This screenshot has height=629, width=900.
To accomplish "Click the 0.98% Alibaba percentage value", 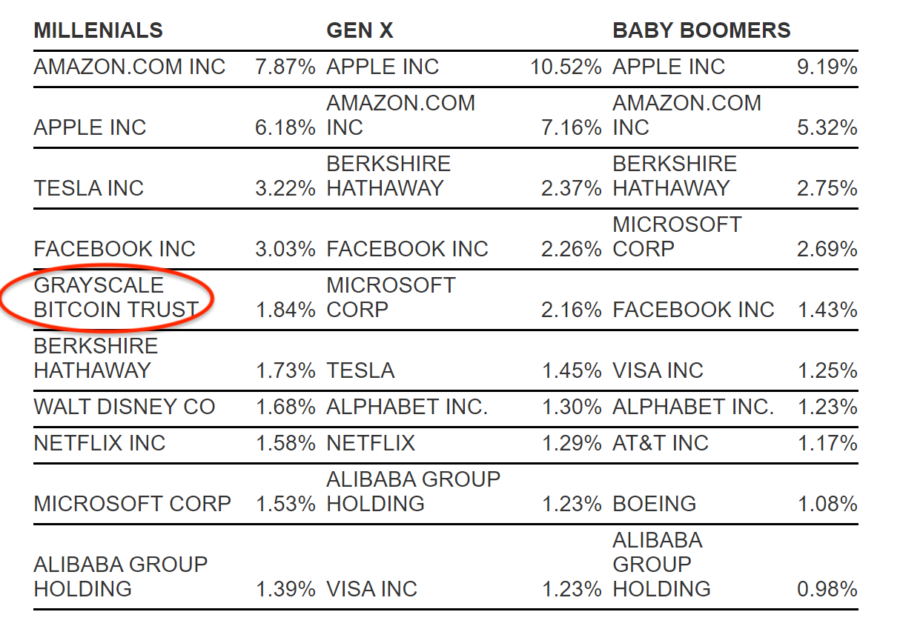I will (x=827, y=589).
